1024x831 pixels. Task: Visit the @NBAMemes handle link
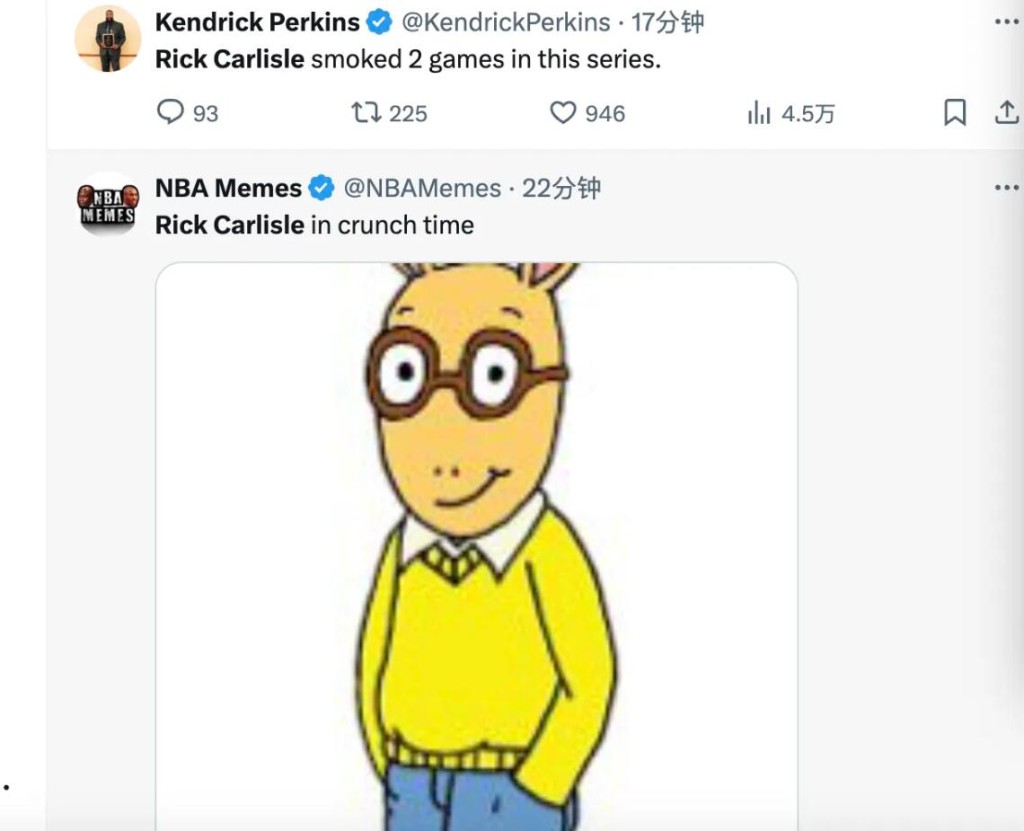pyautogui.click(x=422, y=188)
